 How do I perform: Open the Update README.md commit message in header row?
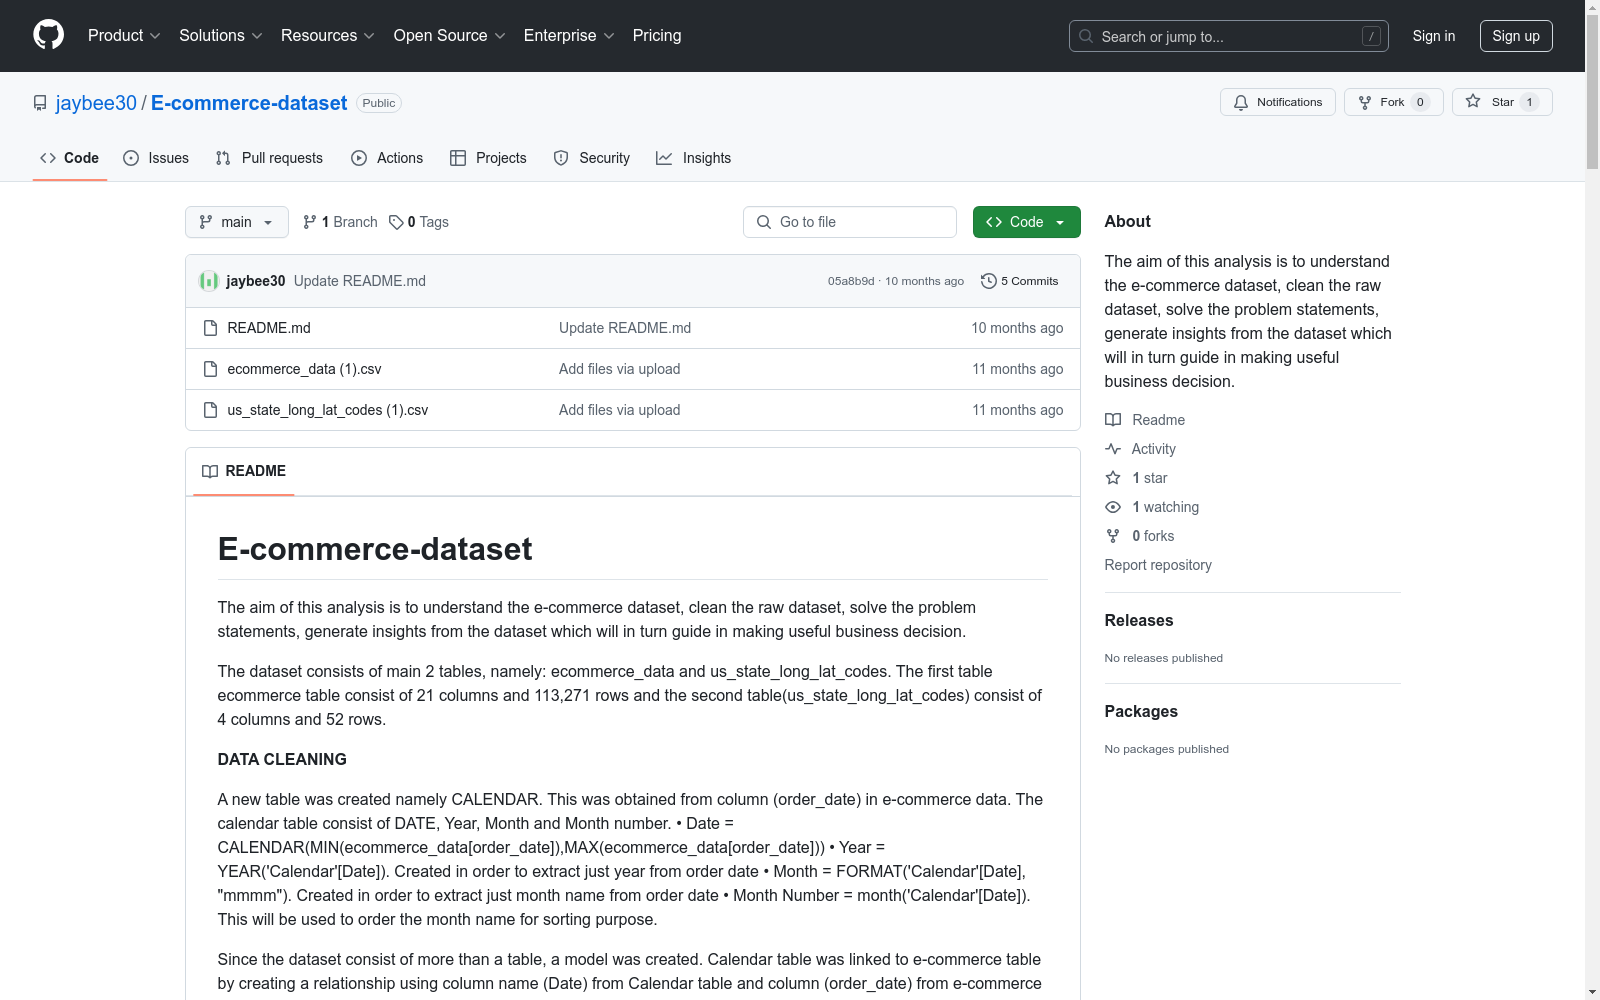point(360,281)
